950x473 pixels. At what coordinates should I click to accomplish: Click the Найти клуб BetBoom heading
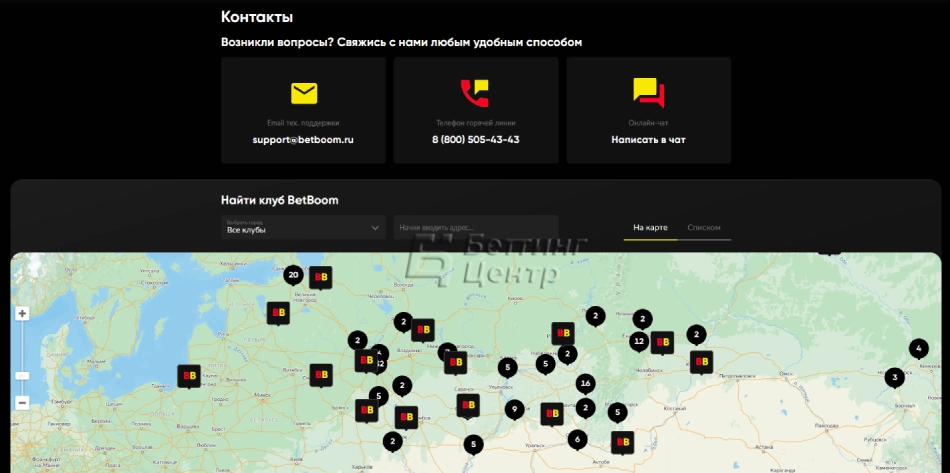280,200
